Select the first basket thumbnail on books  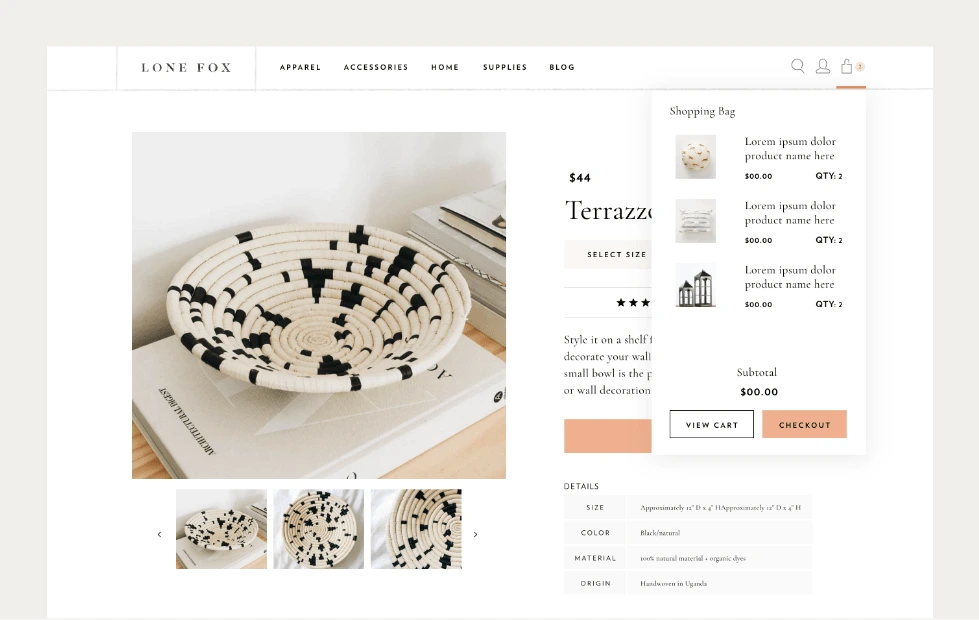[221, 529]
